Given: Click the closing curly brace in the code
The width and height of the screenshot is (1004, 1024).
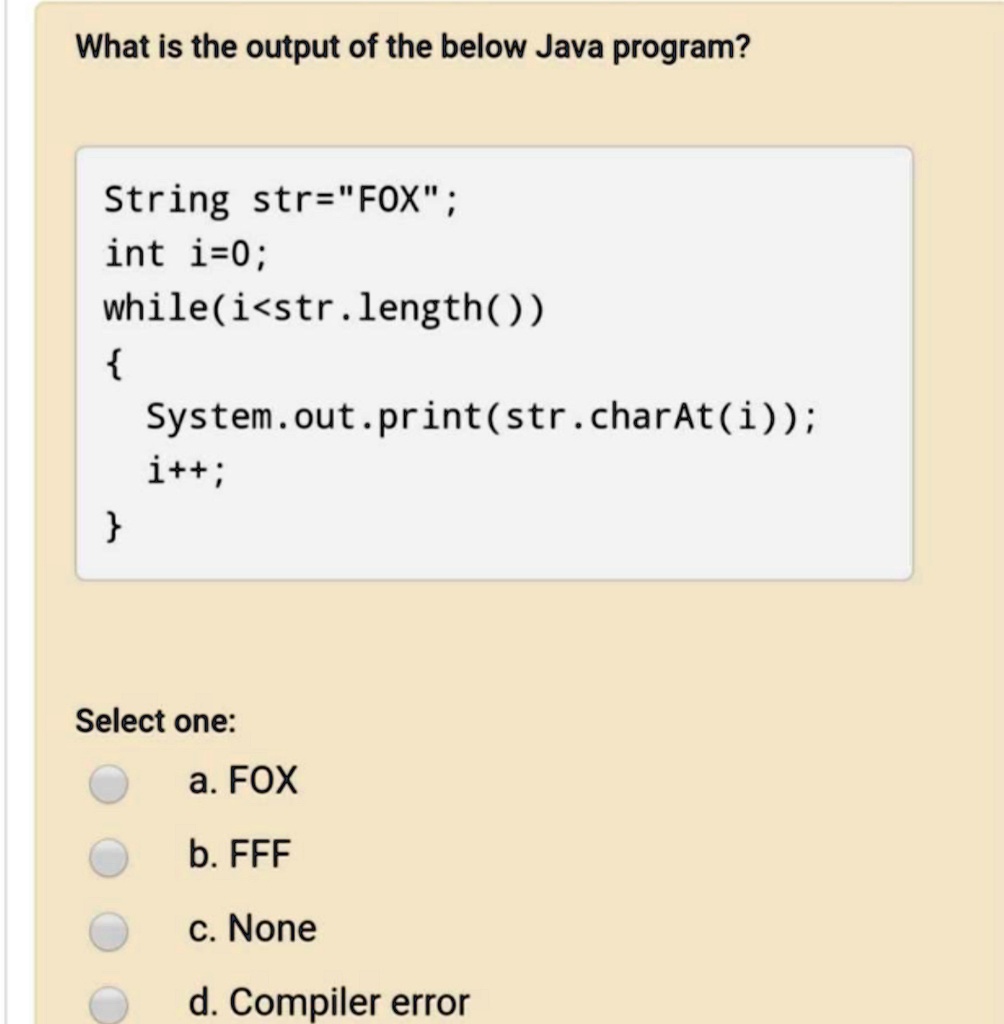Looking at the screenshot, I should (114, 526).
